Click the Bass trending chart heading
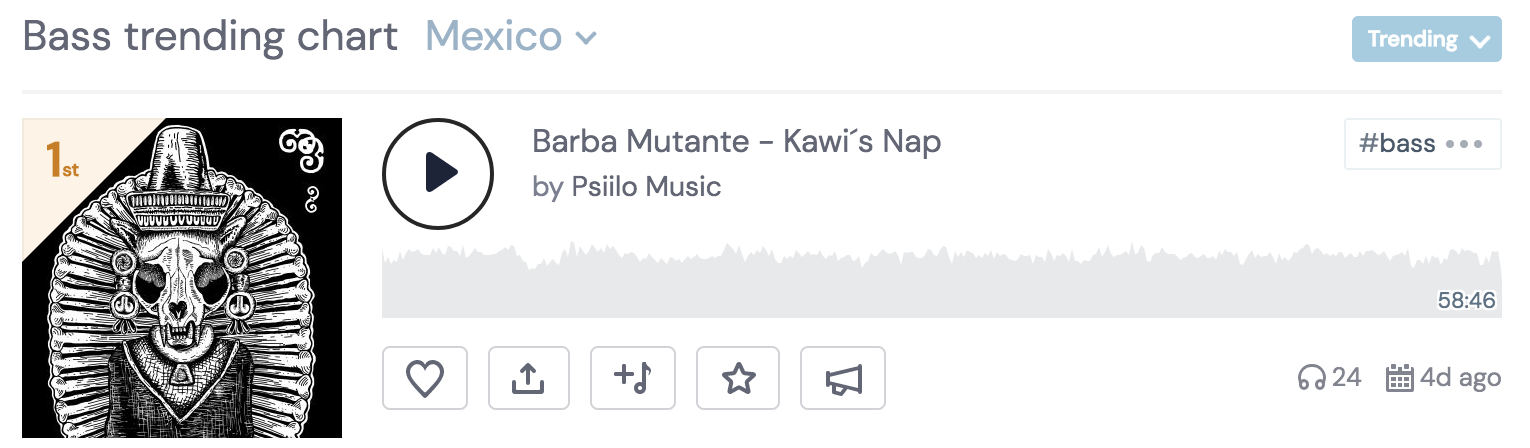1530x448 pixels. click(210, 38)
